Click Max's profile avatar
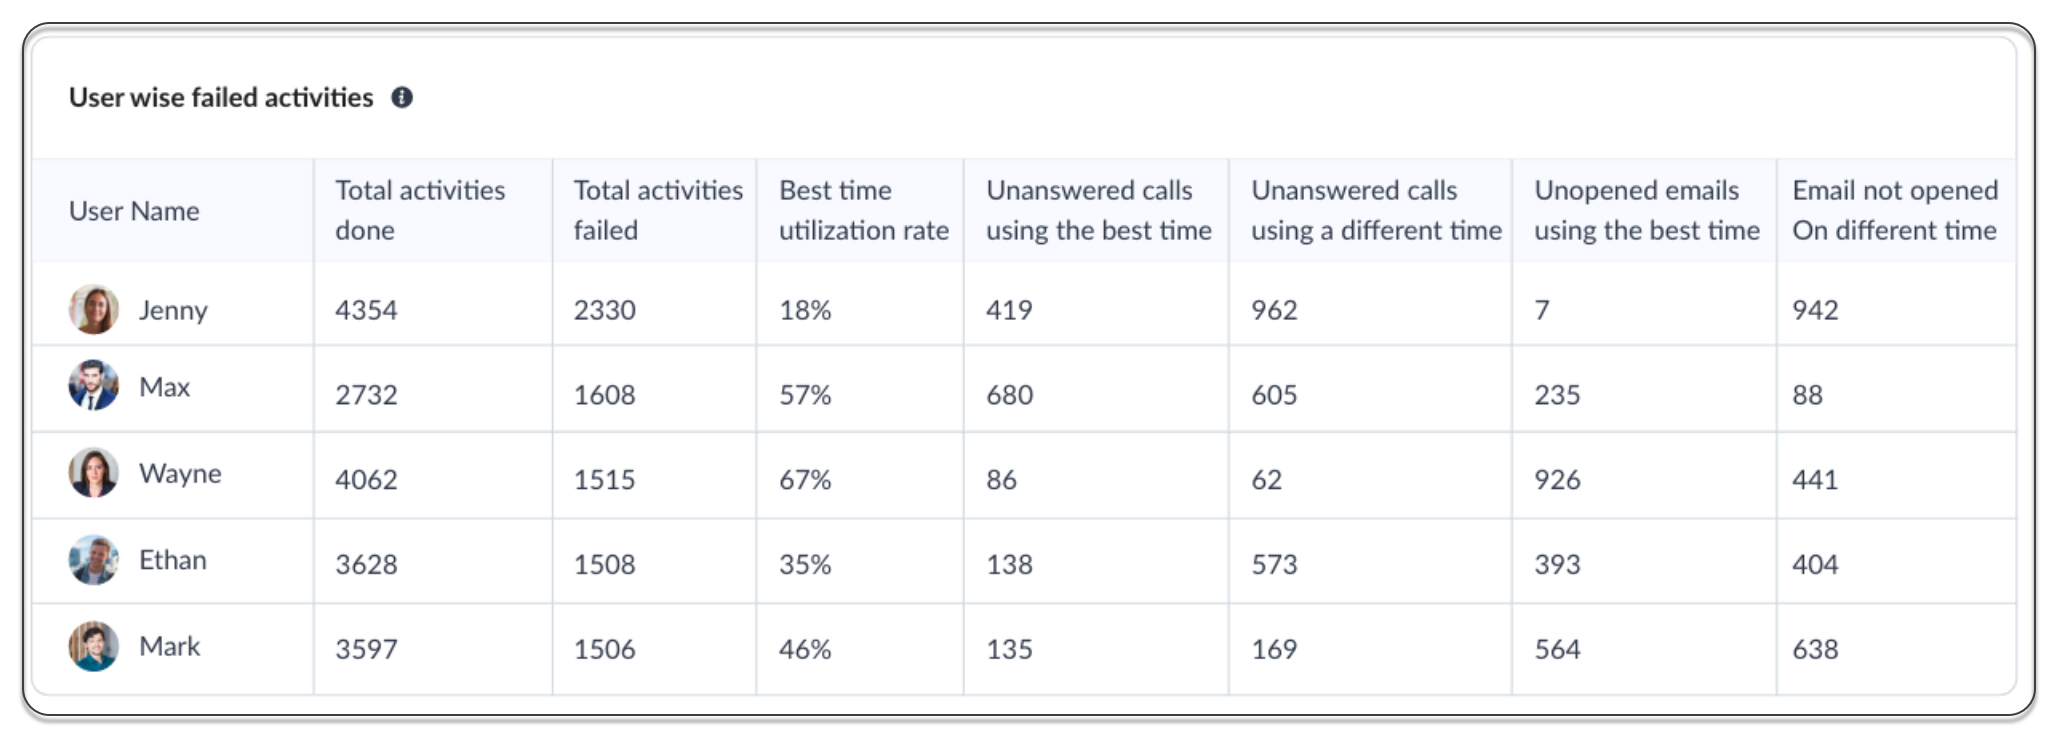 (x=93, y=386)
